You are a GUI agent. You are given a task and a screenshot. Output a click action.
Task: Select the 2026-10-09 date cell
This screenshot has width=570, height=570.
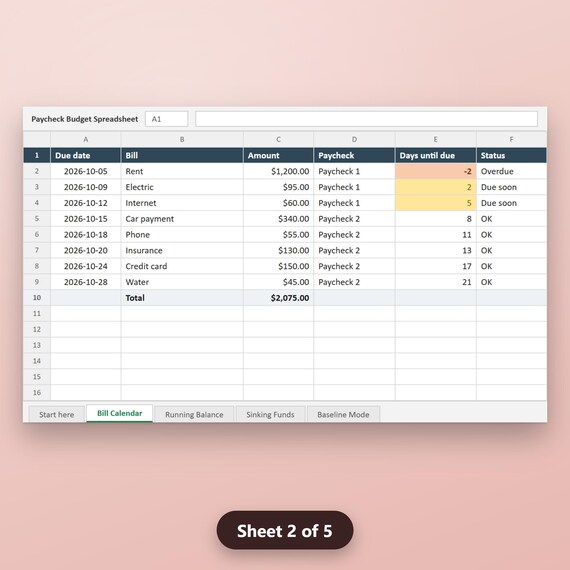coord(85,187)
